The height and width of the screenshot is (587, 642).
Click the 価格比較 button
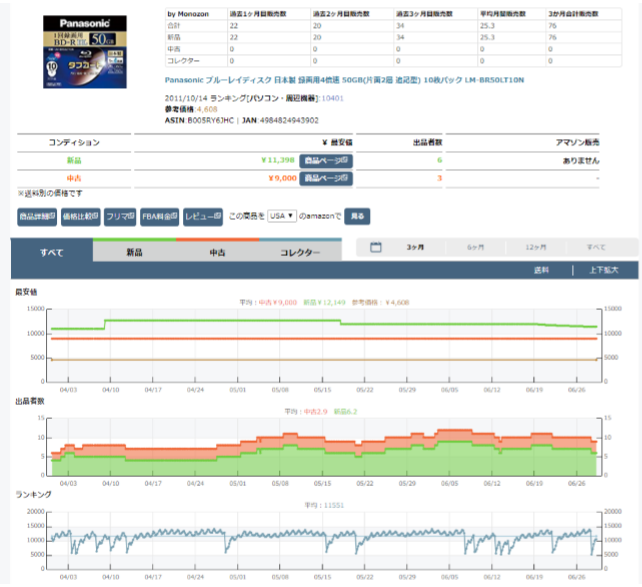point(80,217)
